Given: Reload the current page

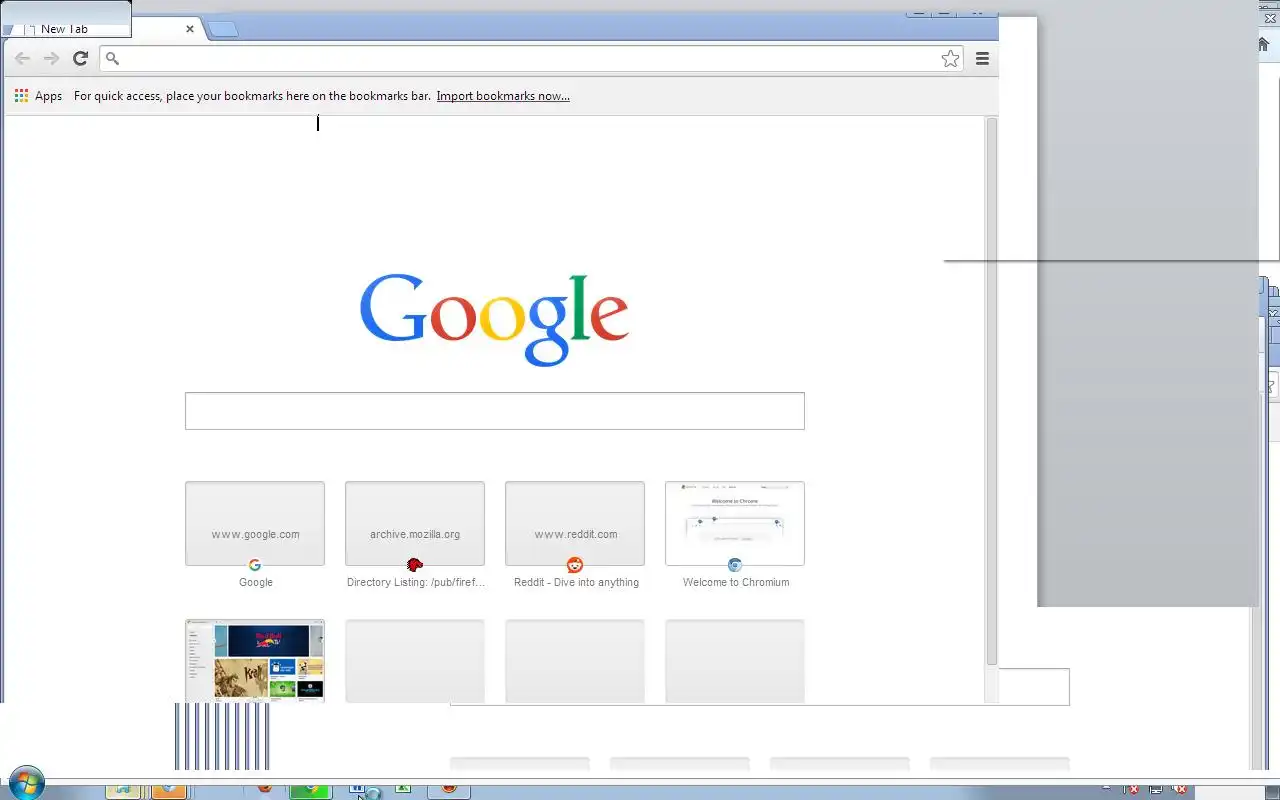Looking at the screenshot, I should pos(81,59).
